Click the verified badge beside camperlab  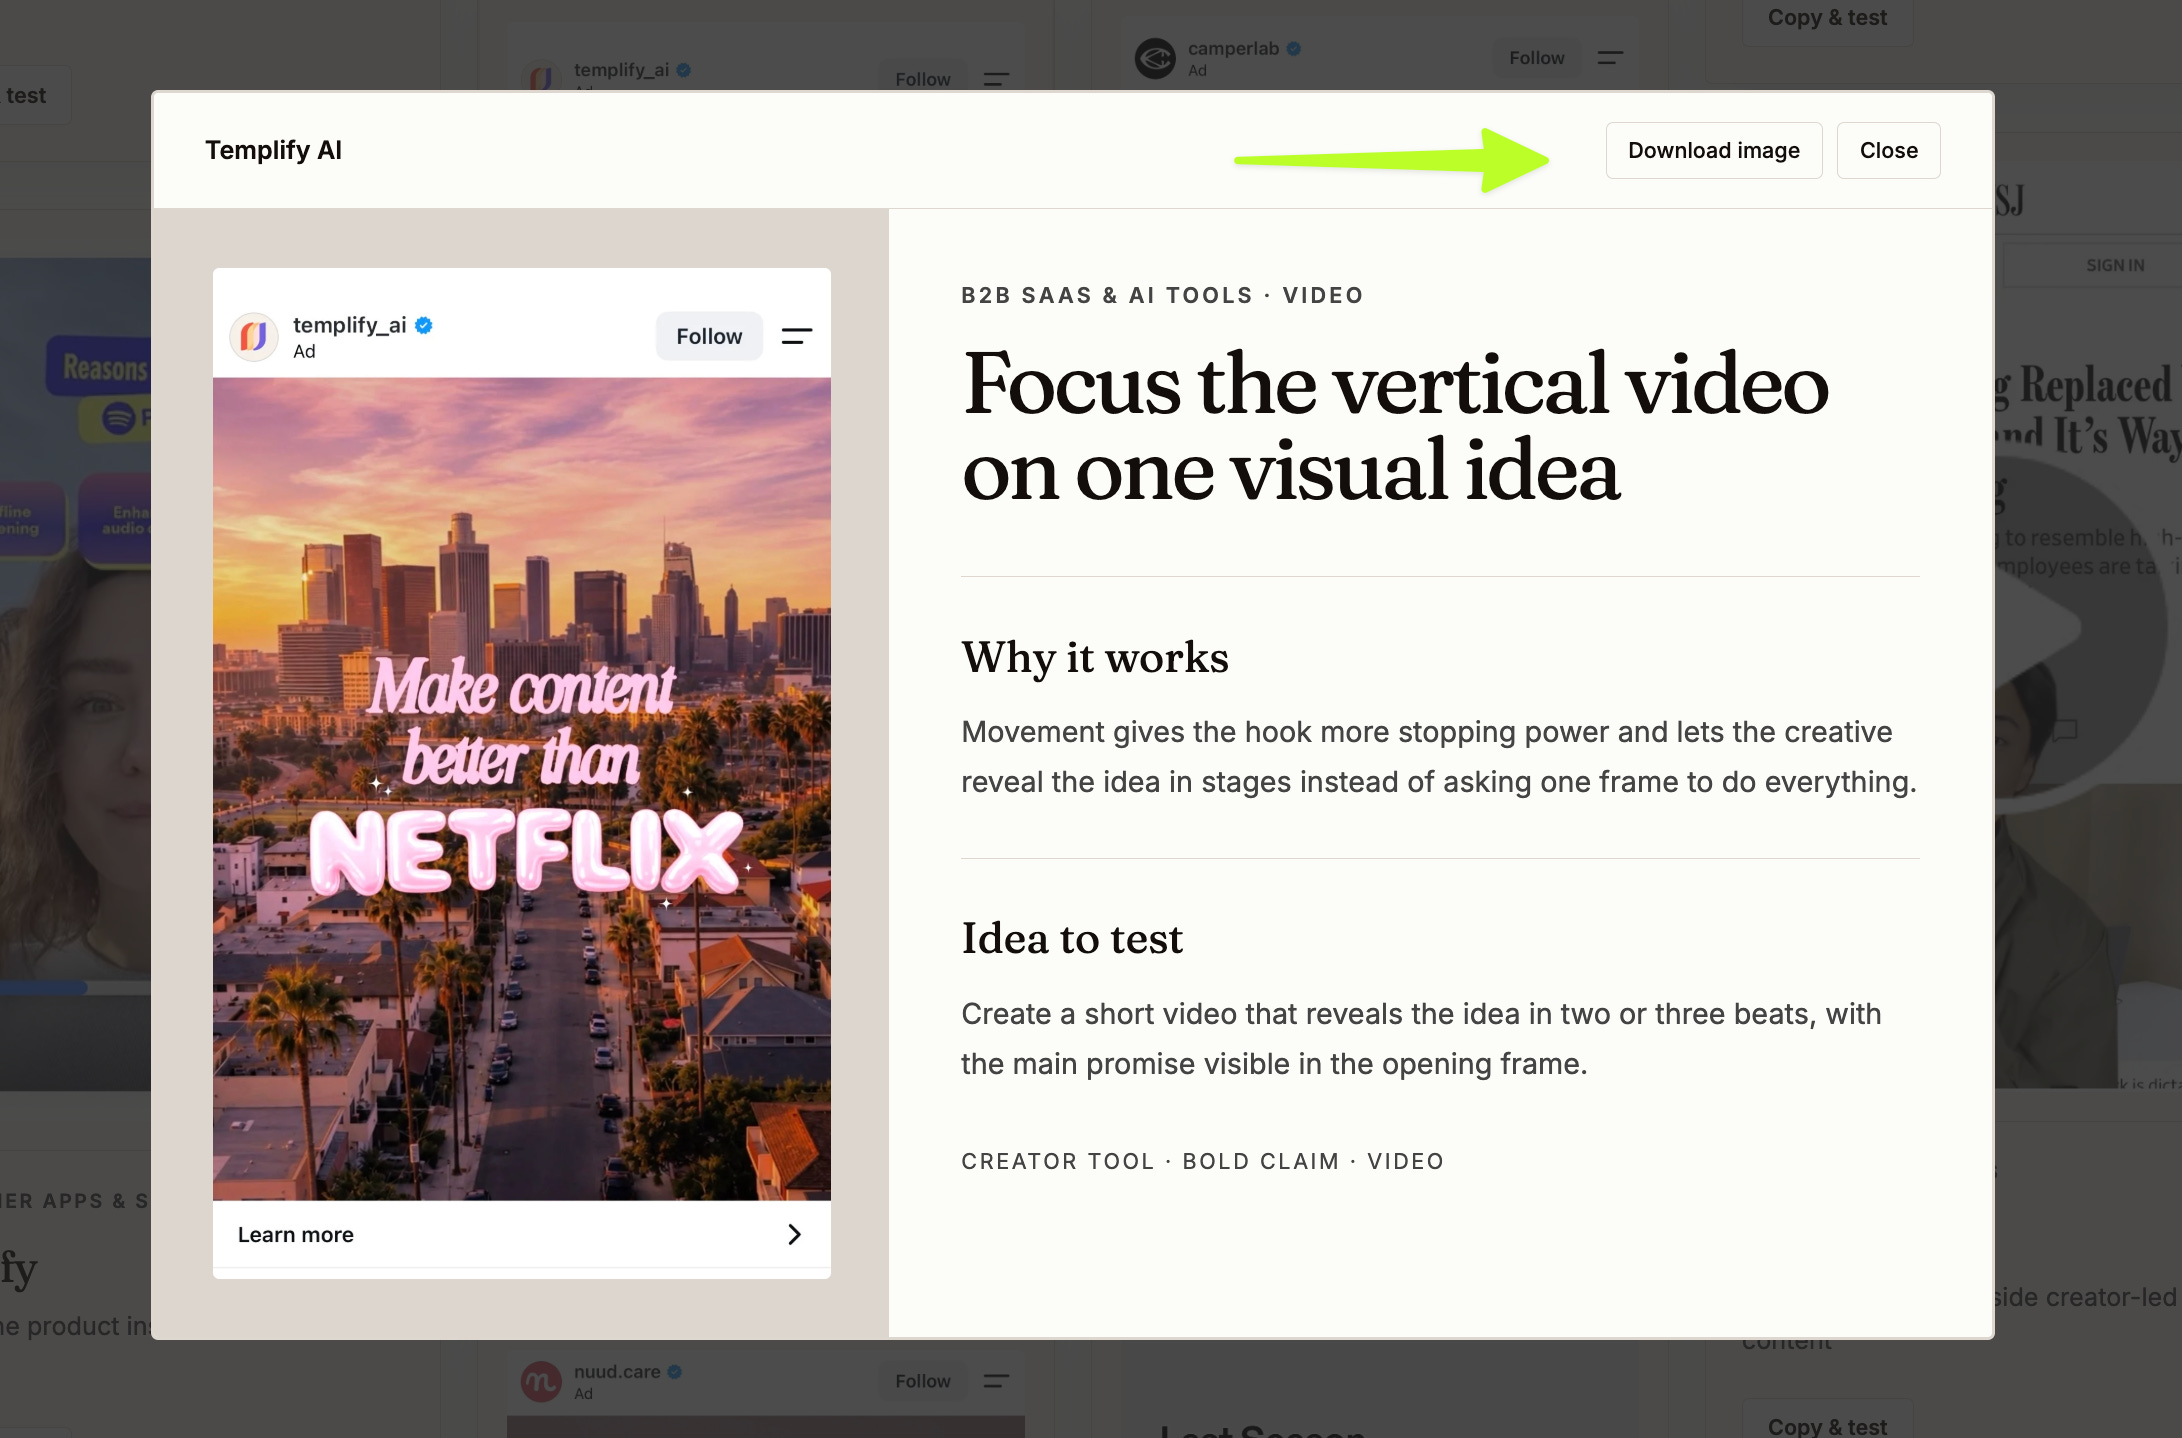click(x=1293, y=48)
